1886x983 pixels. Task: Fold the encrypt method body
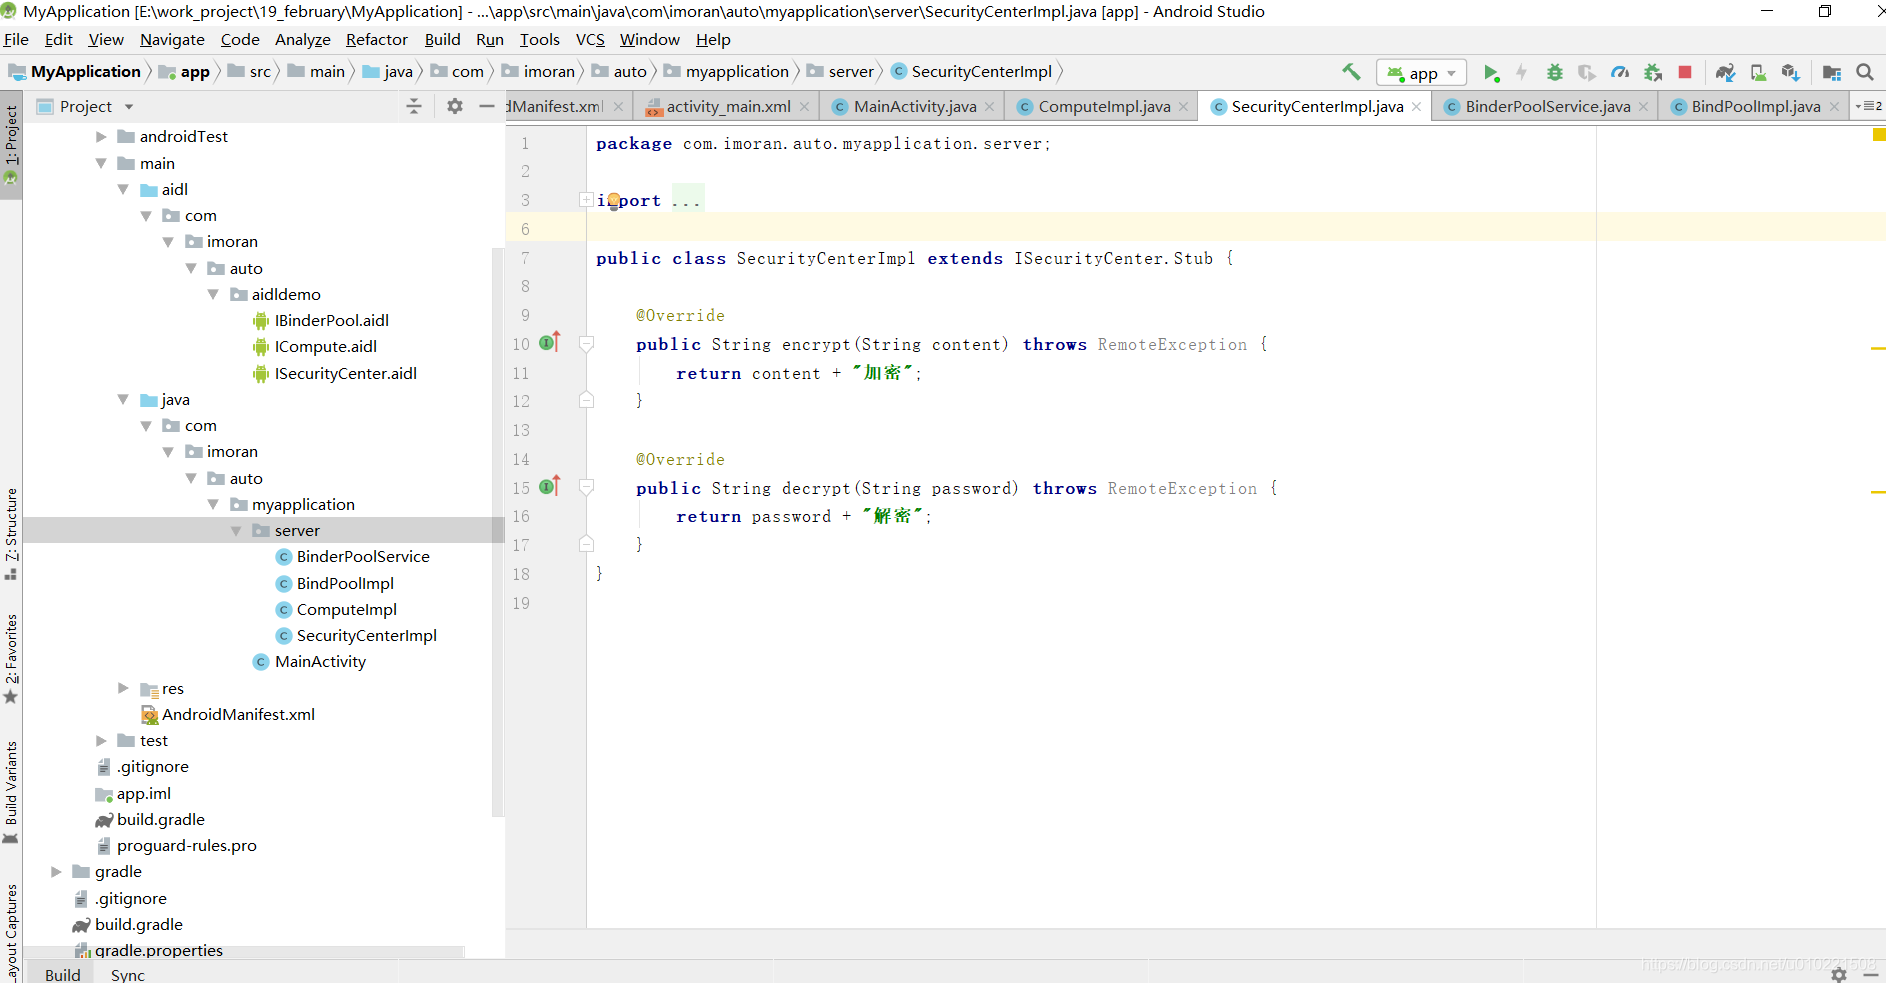587,343
